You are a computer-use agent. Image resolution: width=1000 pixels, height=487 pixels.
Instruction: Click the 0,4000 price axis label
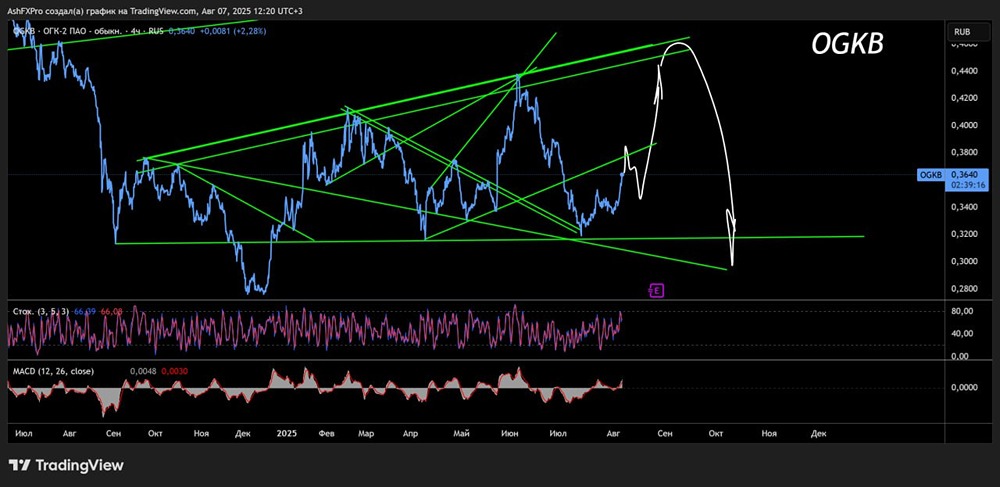[x=964, y=126]
